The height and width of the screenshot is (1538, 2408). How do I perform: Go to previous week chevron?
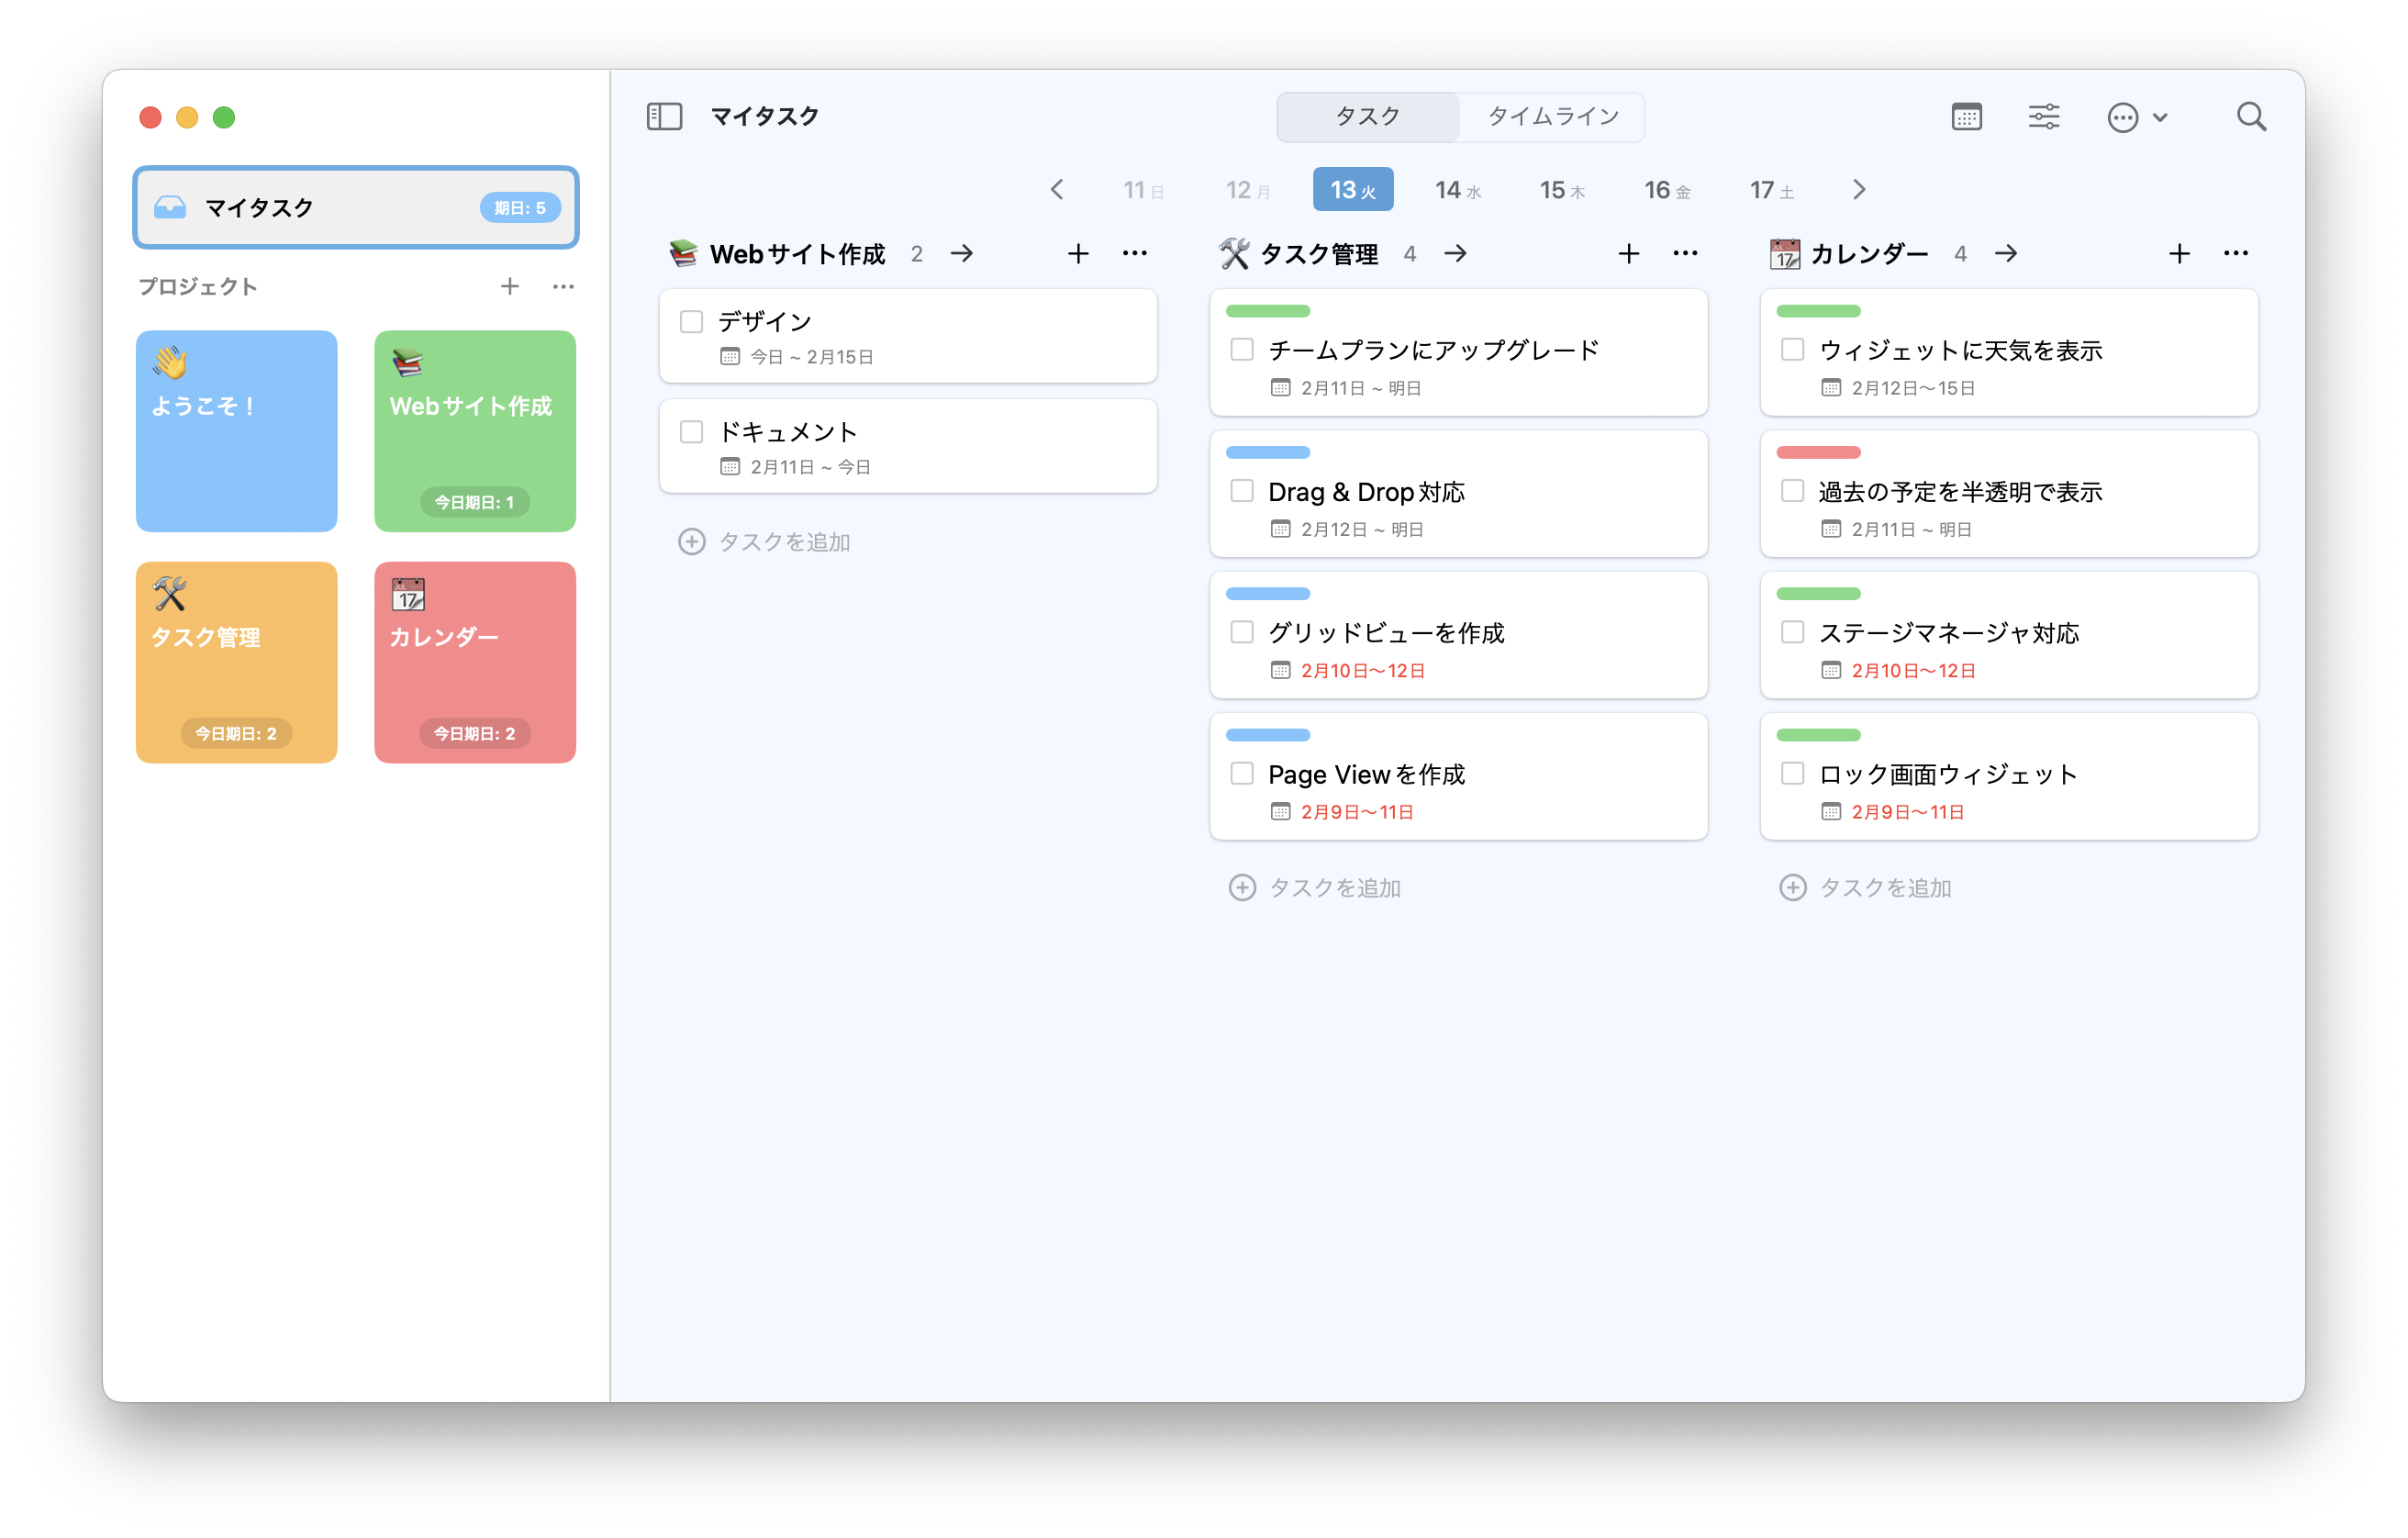(1057, 190)
